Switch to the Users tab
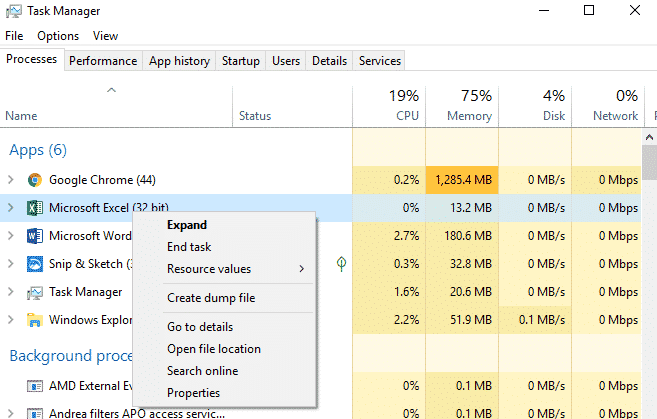 [x=286, y=61]
